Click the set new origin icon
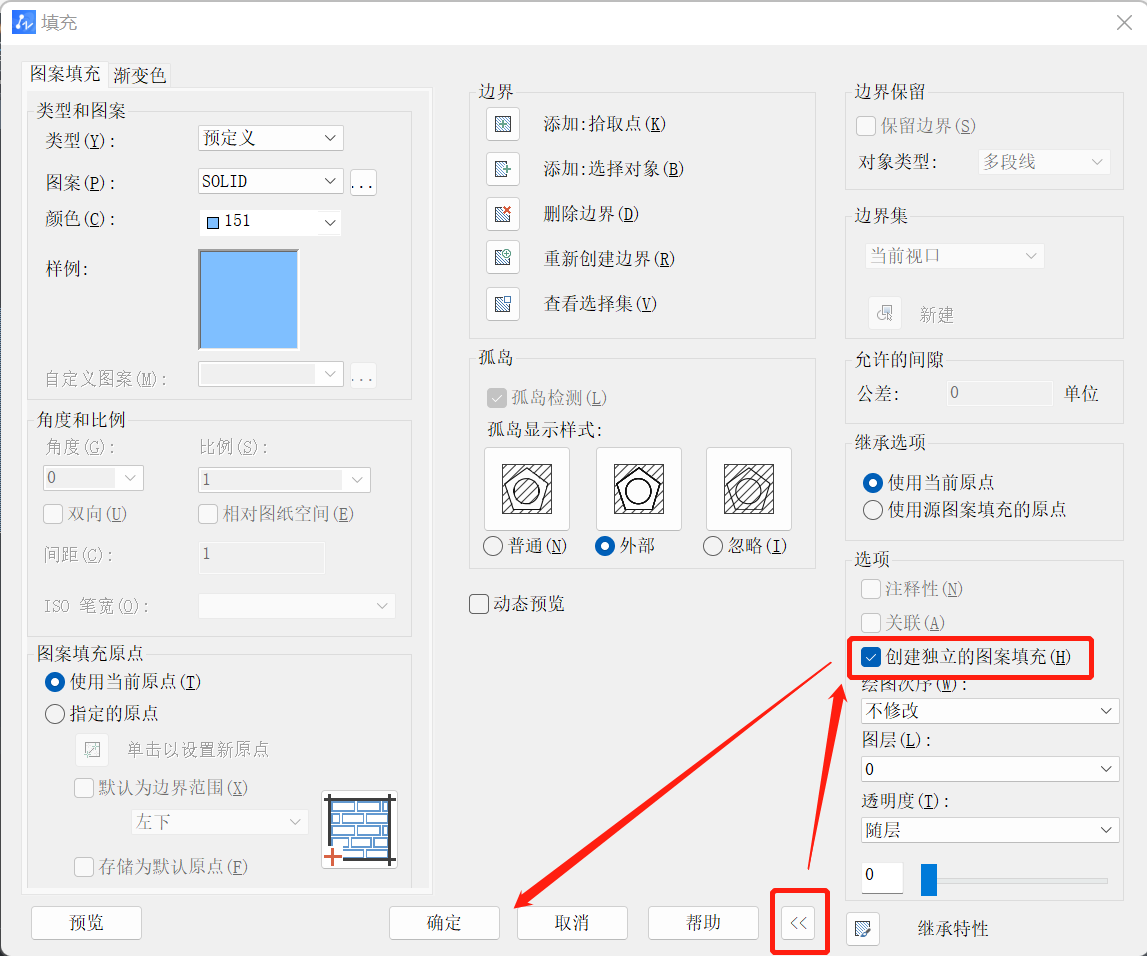The height and width of the screenshot is (956, 1147). [x=92, y=749]
